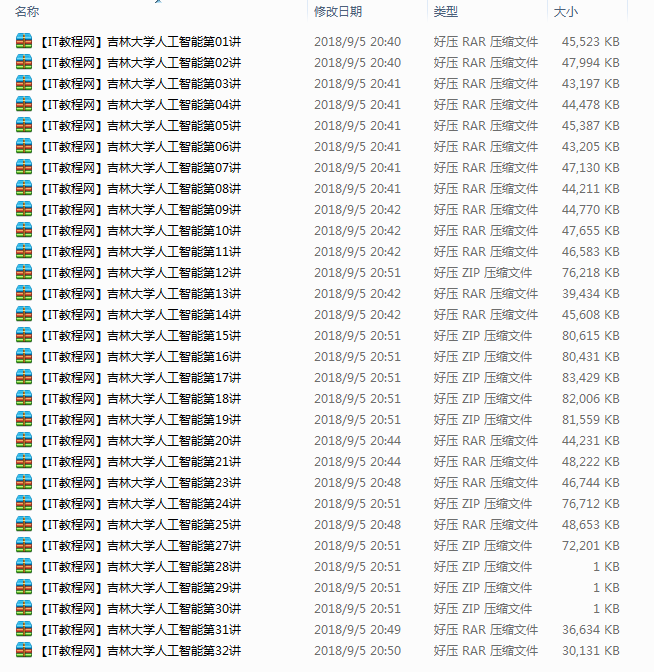Click the 83,429 KB size entry

tap(590, 378)
